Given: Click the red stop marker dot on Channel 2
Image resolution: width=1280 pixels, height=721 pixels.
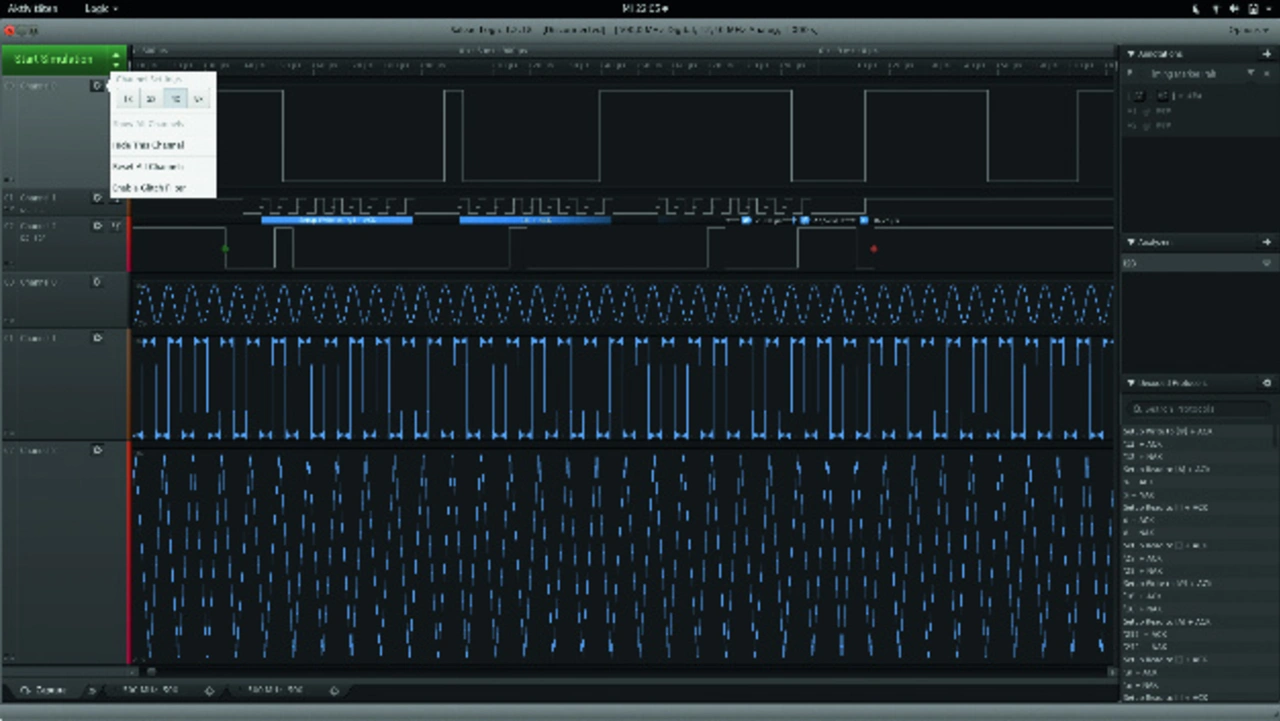Looking at the screenshot, I should click(874, 248).
